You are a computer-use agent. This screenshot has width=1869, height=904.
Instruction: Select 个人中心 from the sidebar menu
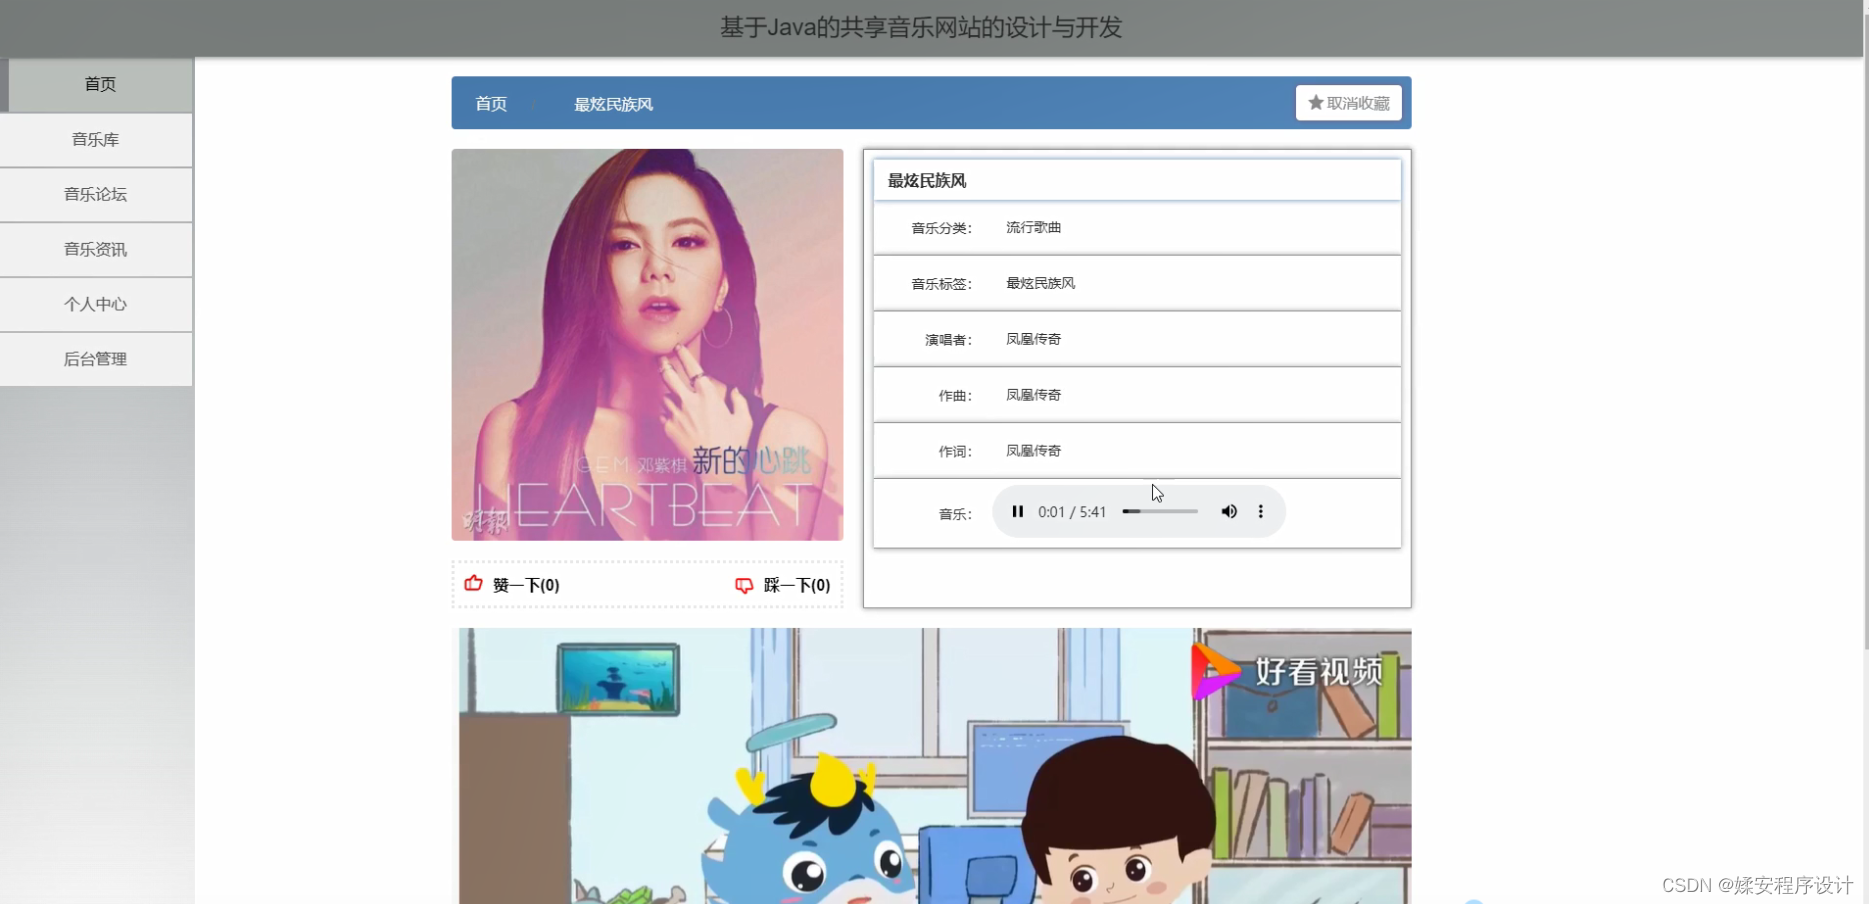coord(96,304)
